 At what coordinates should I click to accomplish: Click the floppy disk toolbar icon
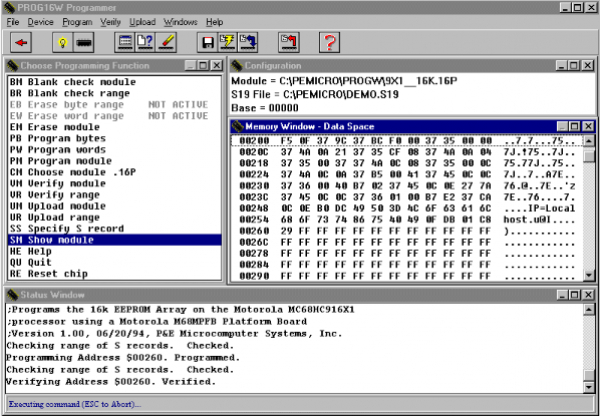point(206,43)
